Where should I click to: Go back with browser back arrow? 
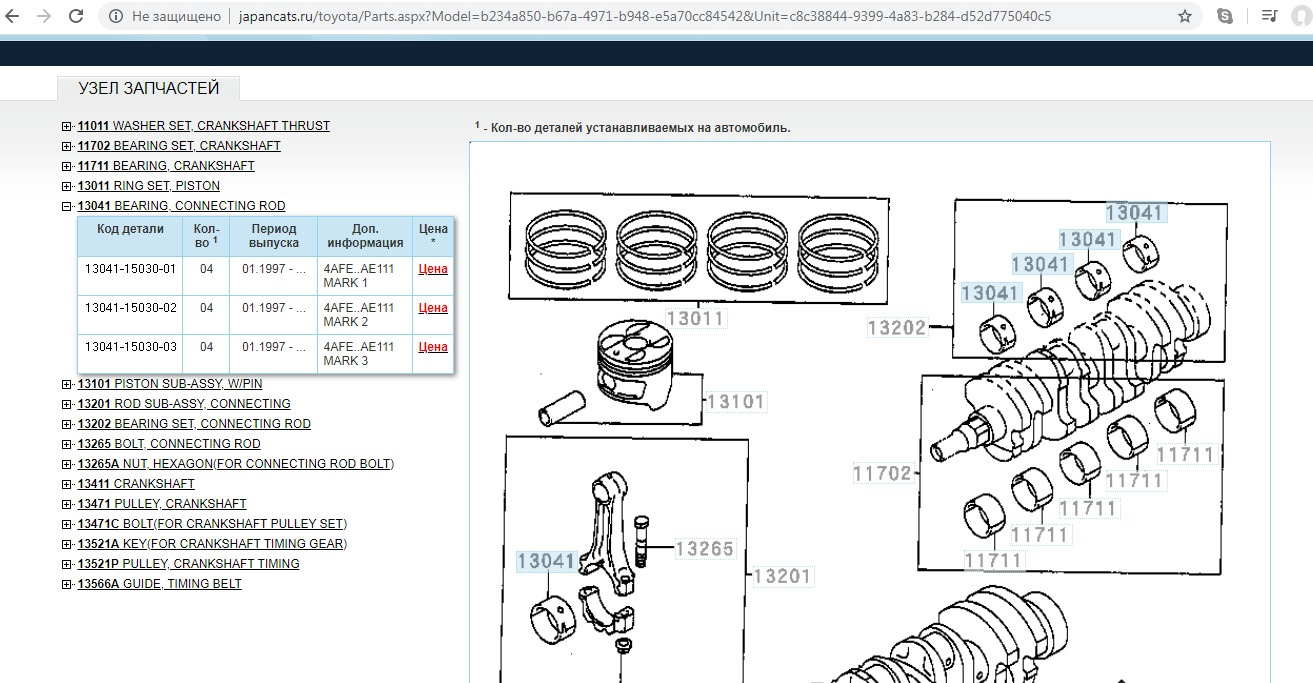(x=13, y=16)
